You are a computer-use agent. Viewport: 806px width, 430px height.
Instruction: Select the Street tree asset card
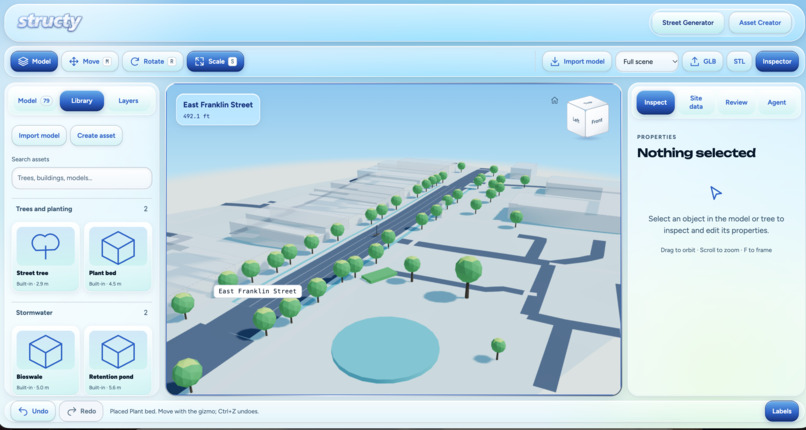coord(46,257)
